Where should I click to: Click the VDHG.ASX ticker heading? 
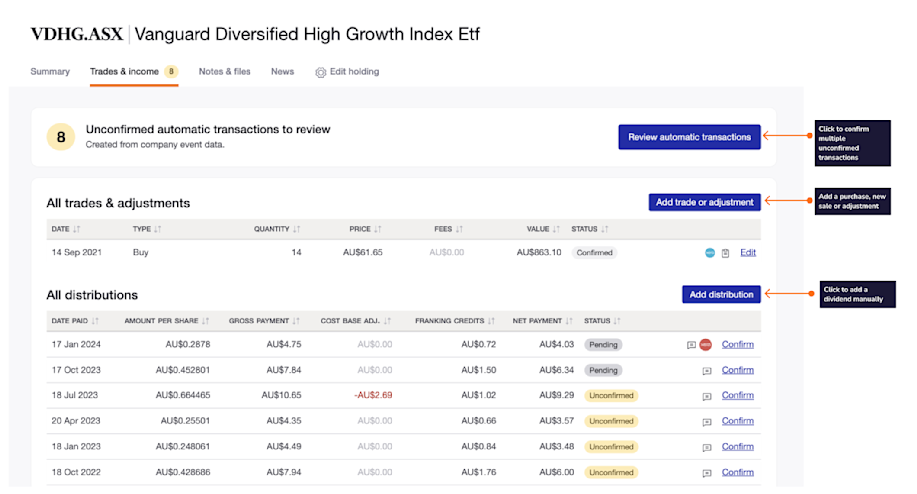tap(77, 34)
